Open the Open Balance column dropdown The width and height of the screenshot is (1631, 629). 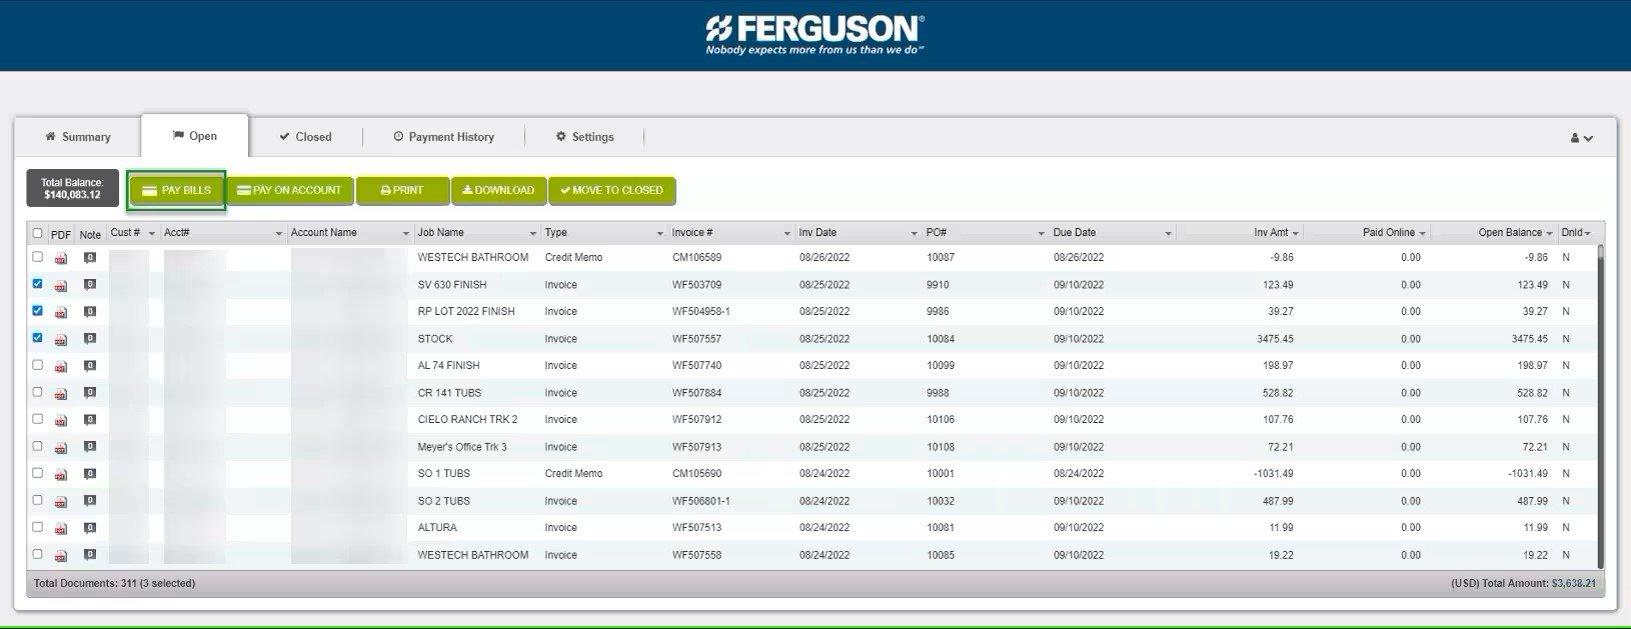[x=1549, y=233]
